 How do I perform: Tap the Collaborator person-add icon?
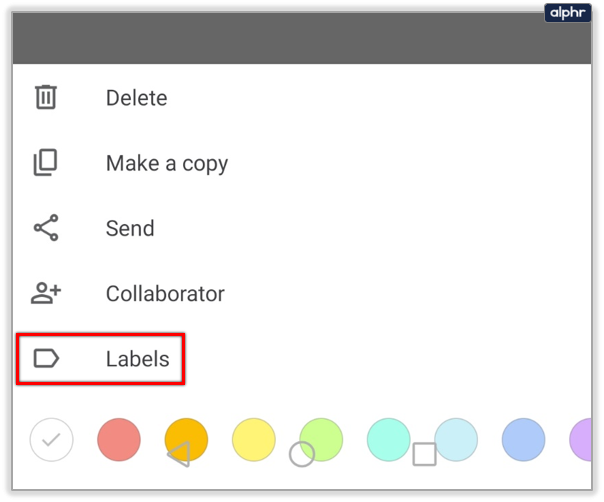coord(46,294)
